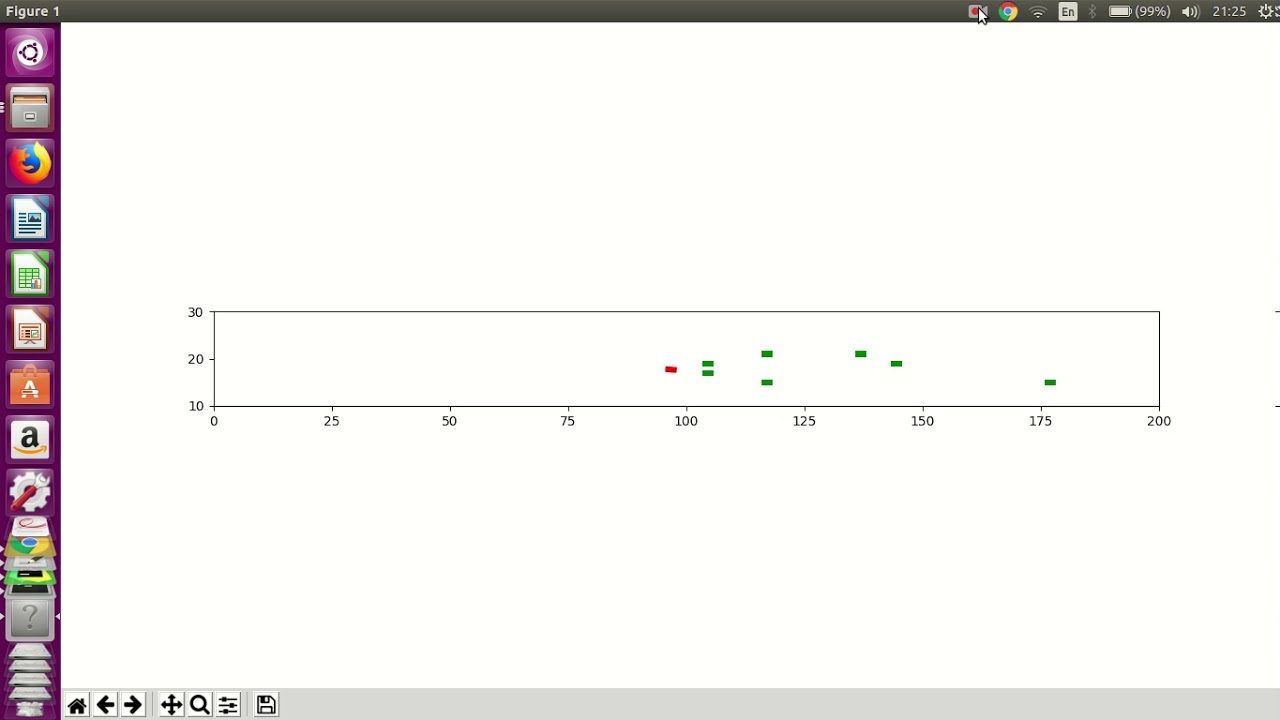Open Files manager from launcher
This screenshot has height=720, width=1280.
pyautogui.click(x=30, y=108)
